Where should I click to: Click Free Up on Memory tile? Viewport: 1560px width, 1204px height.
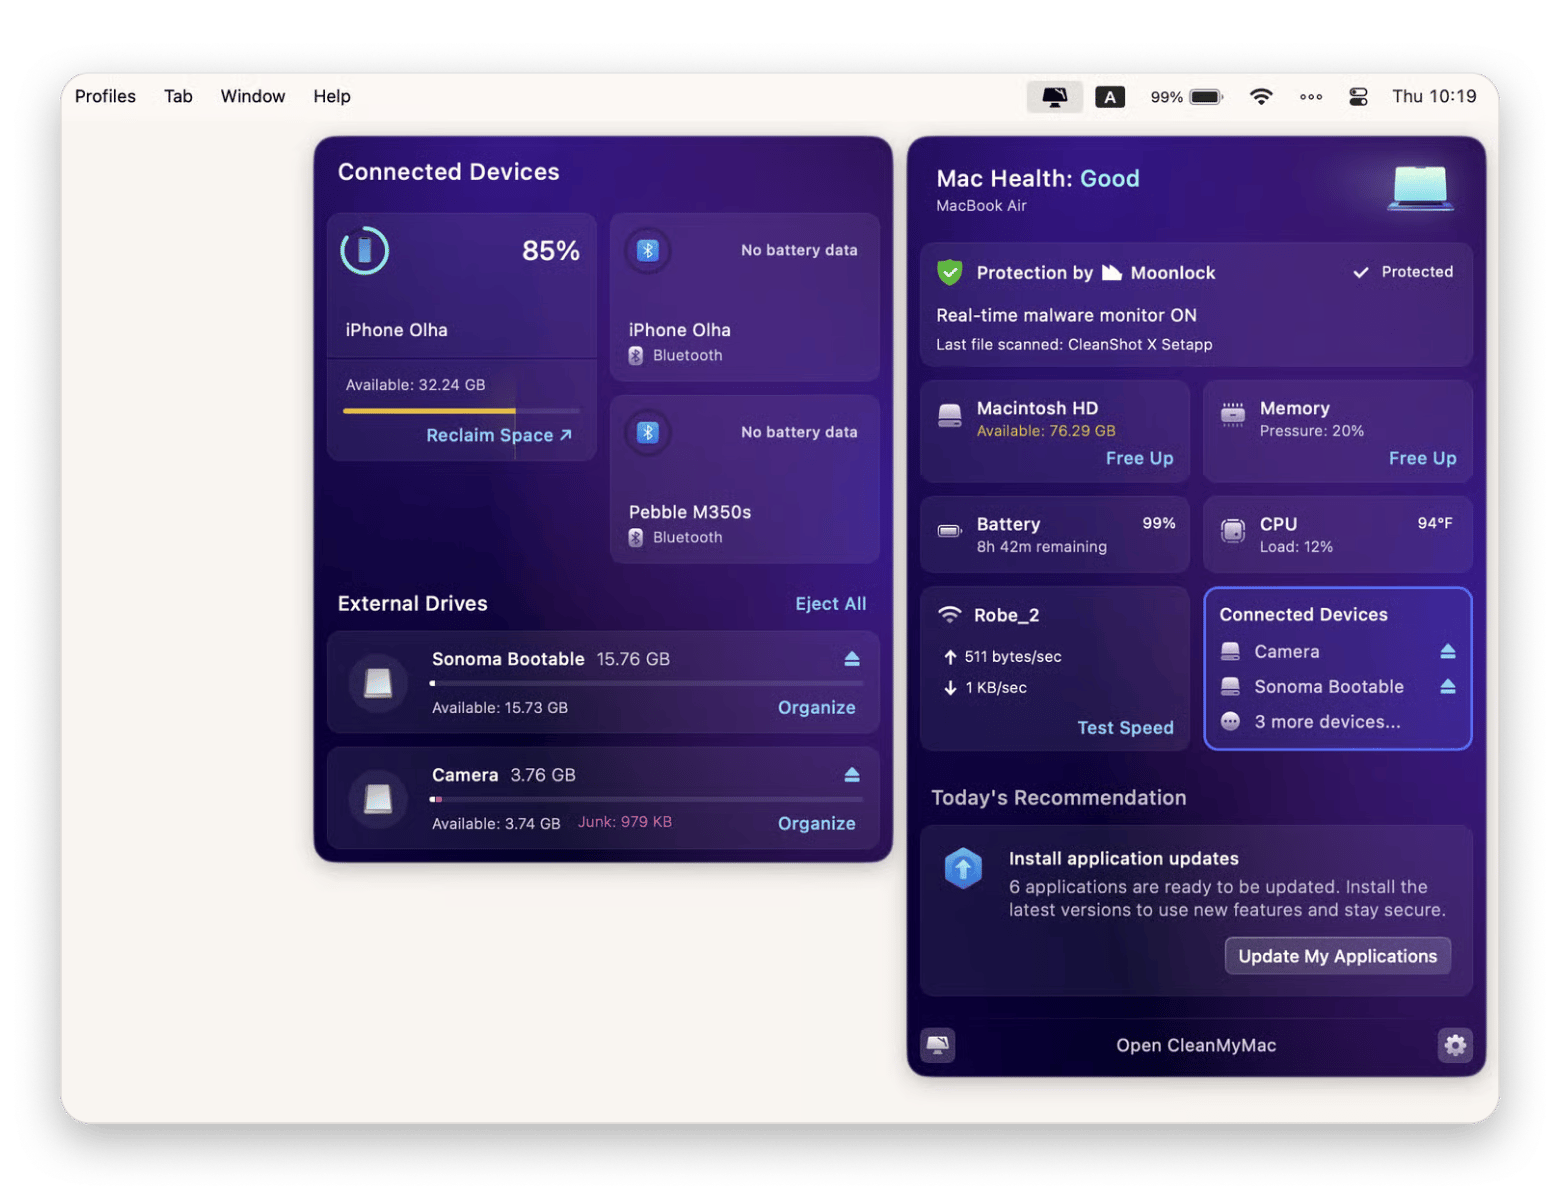[1422, 458]
